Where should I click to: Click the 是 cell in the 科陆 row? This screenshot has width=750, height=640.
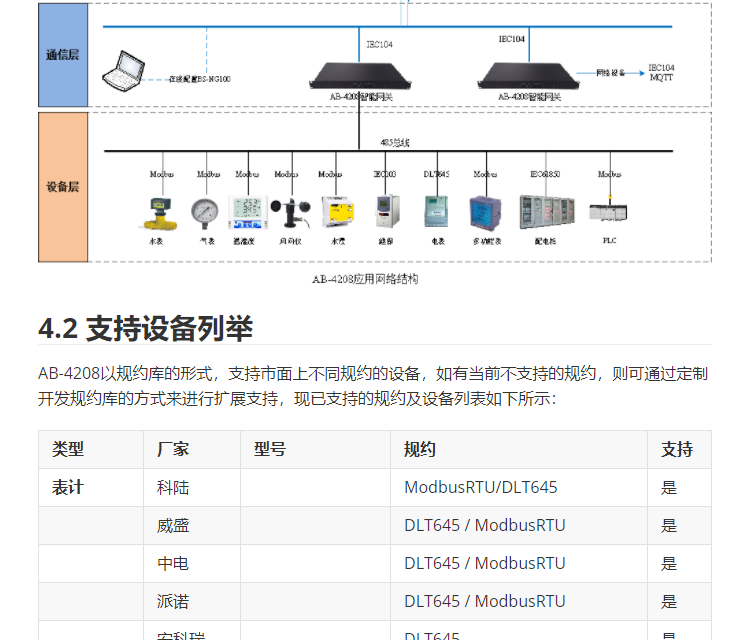coord(679,487)
